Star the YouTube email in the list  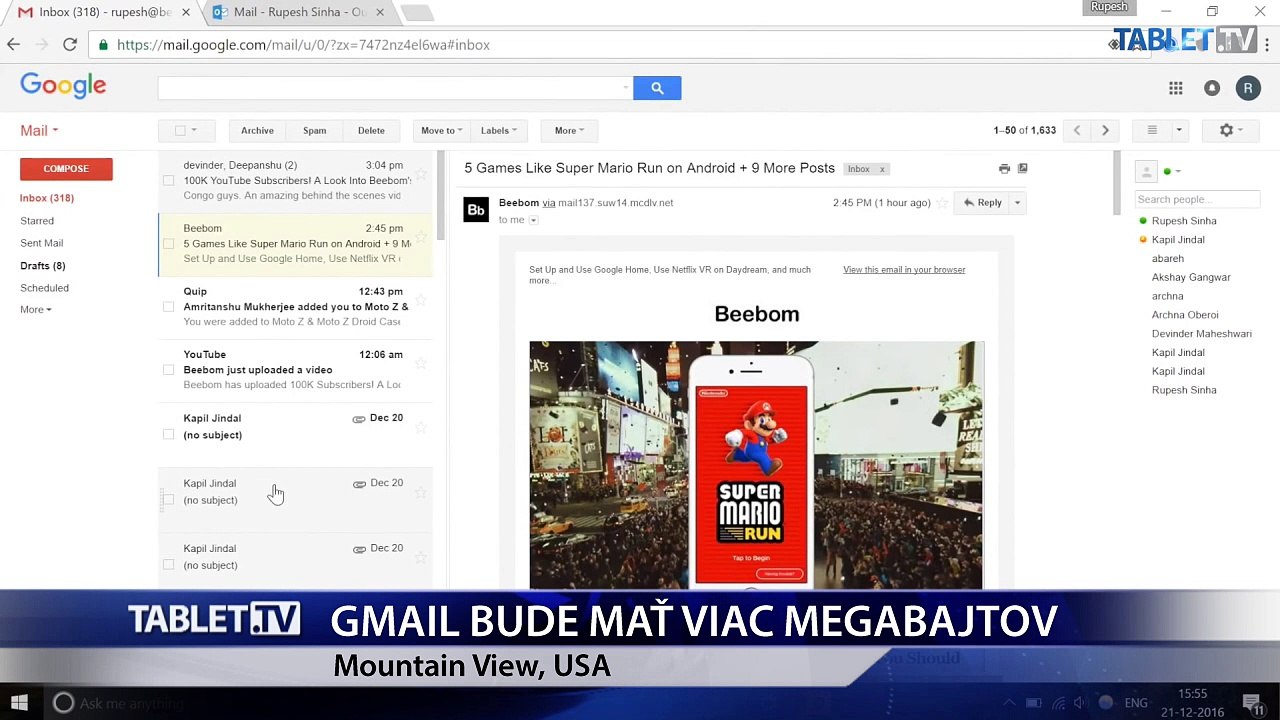point(421,363)
